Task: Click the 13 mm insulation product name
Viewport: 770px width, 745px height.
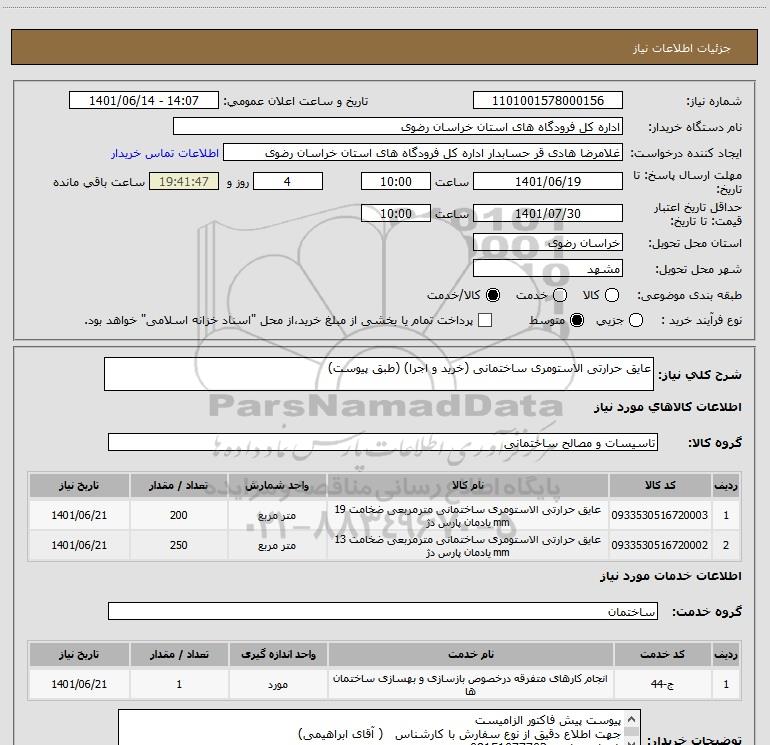Action: pos(468,546)
